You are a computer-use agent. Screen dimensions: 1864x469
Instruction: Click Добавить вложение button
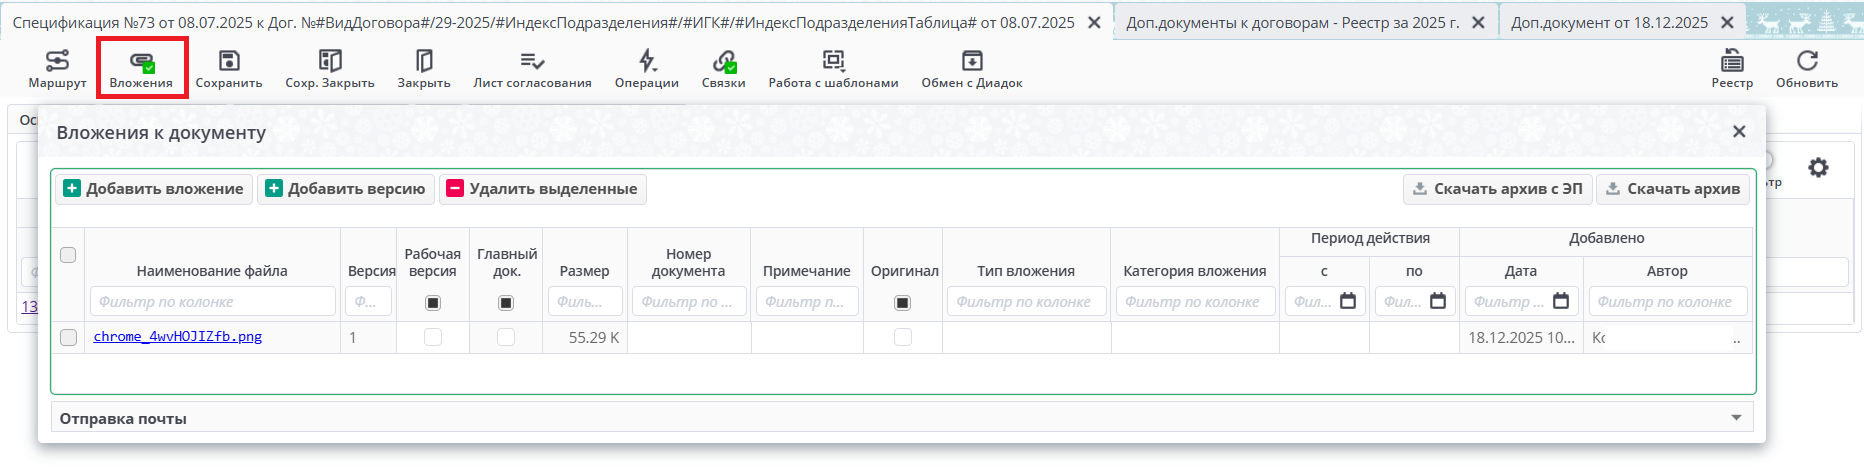point(154,189)
